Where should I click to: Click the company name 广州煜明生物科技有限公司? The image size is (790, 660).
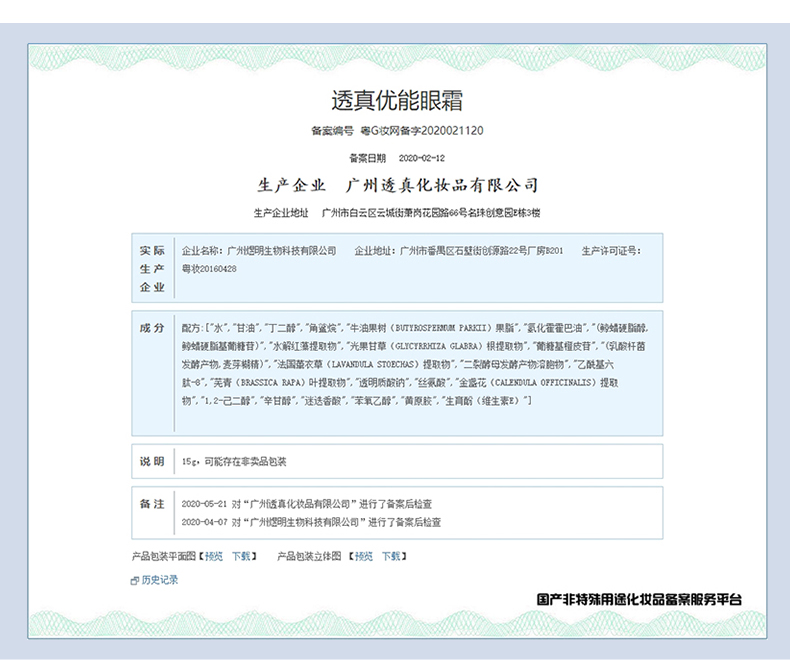[x=282, y=250]
